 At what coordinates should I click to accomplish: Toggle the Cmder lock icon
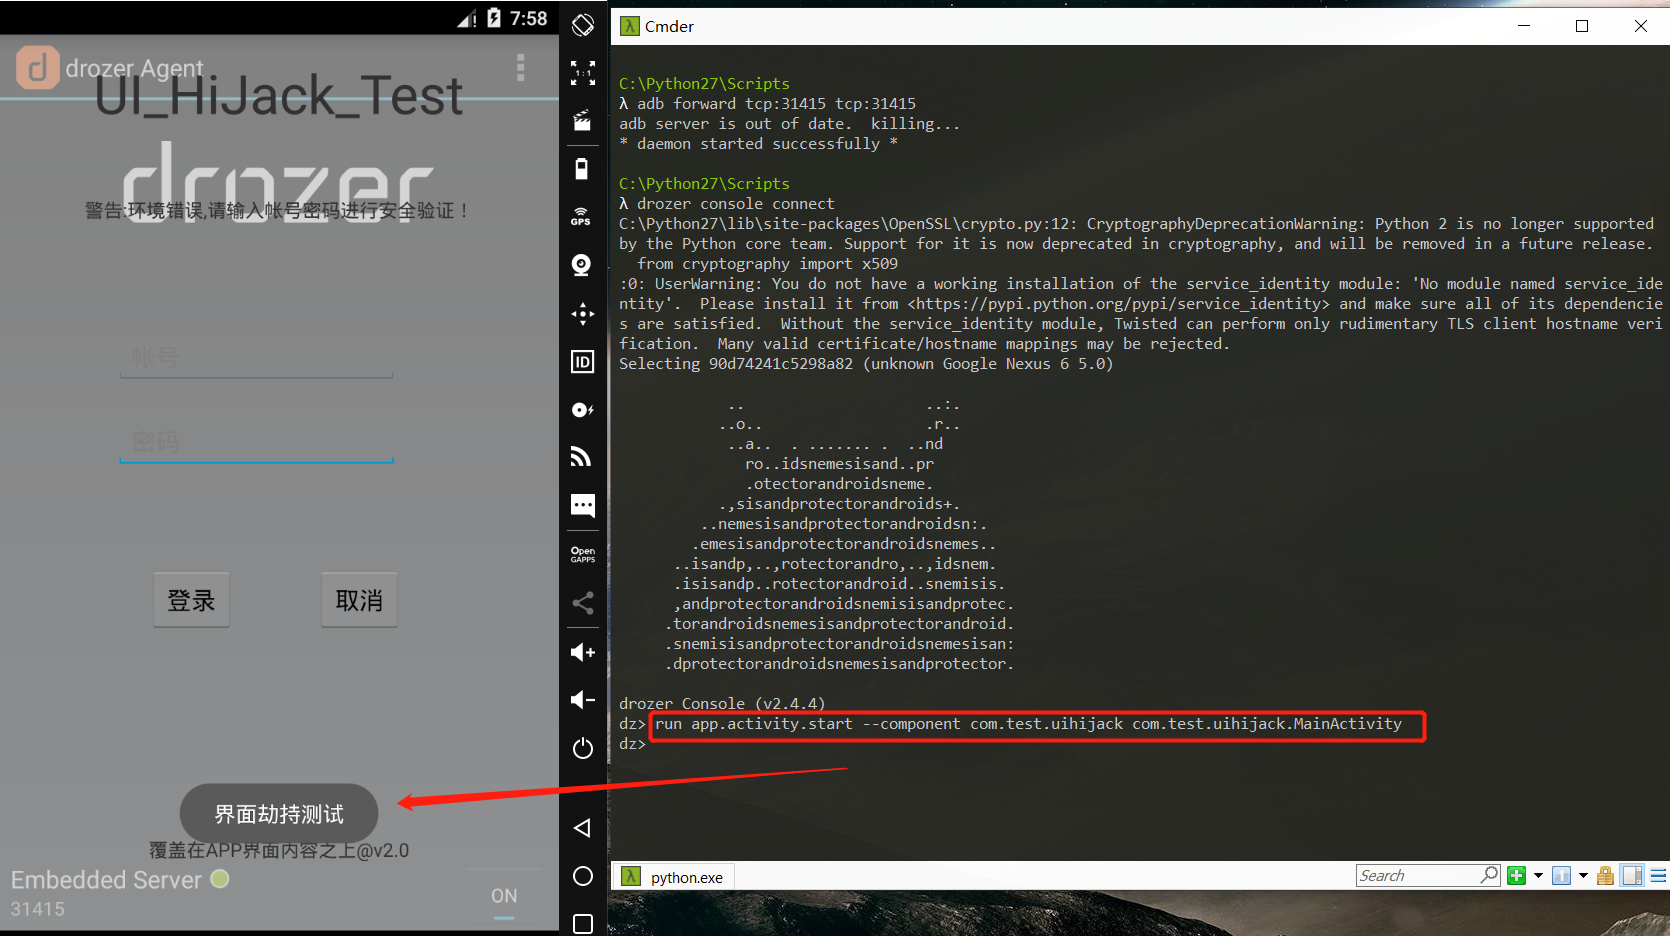click(x=1605, y=875)
